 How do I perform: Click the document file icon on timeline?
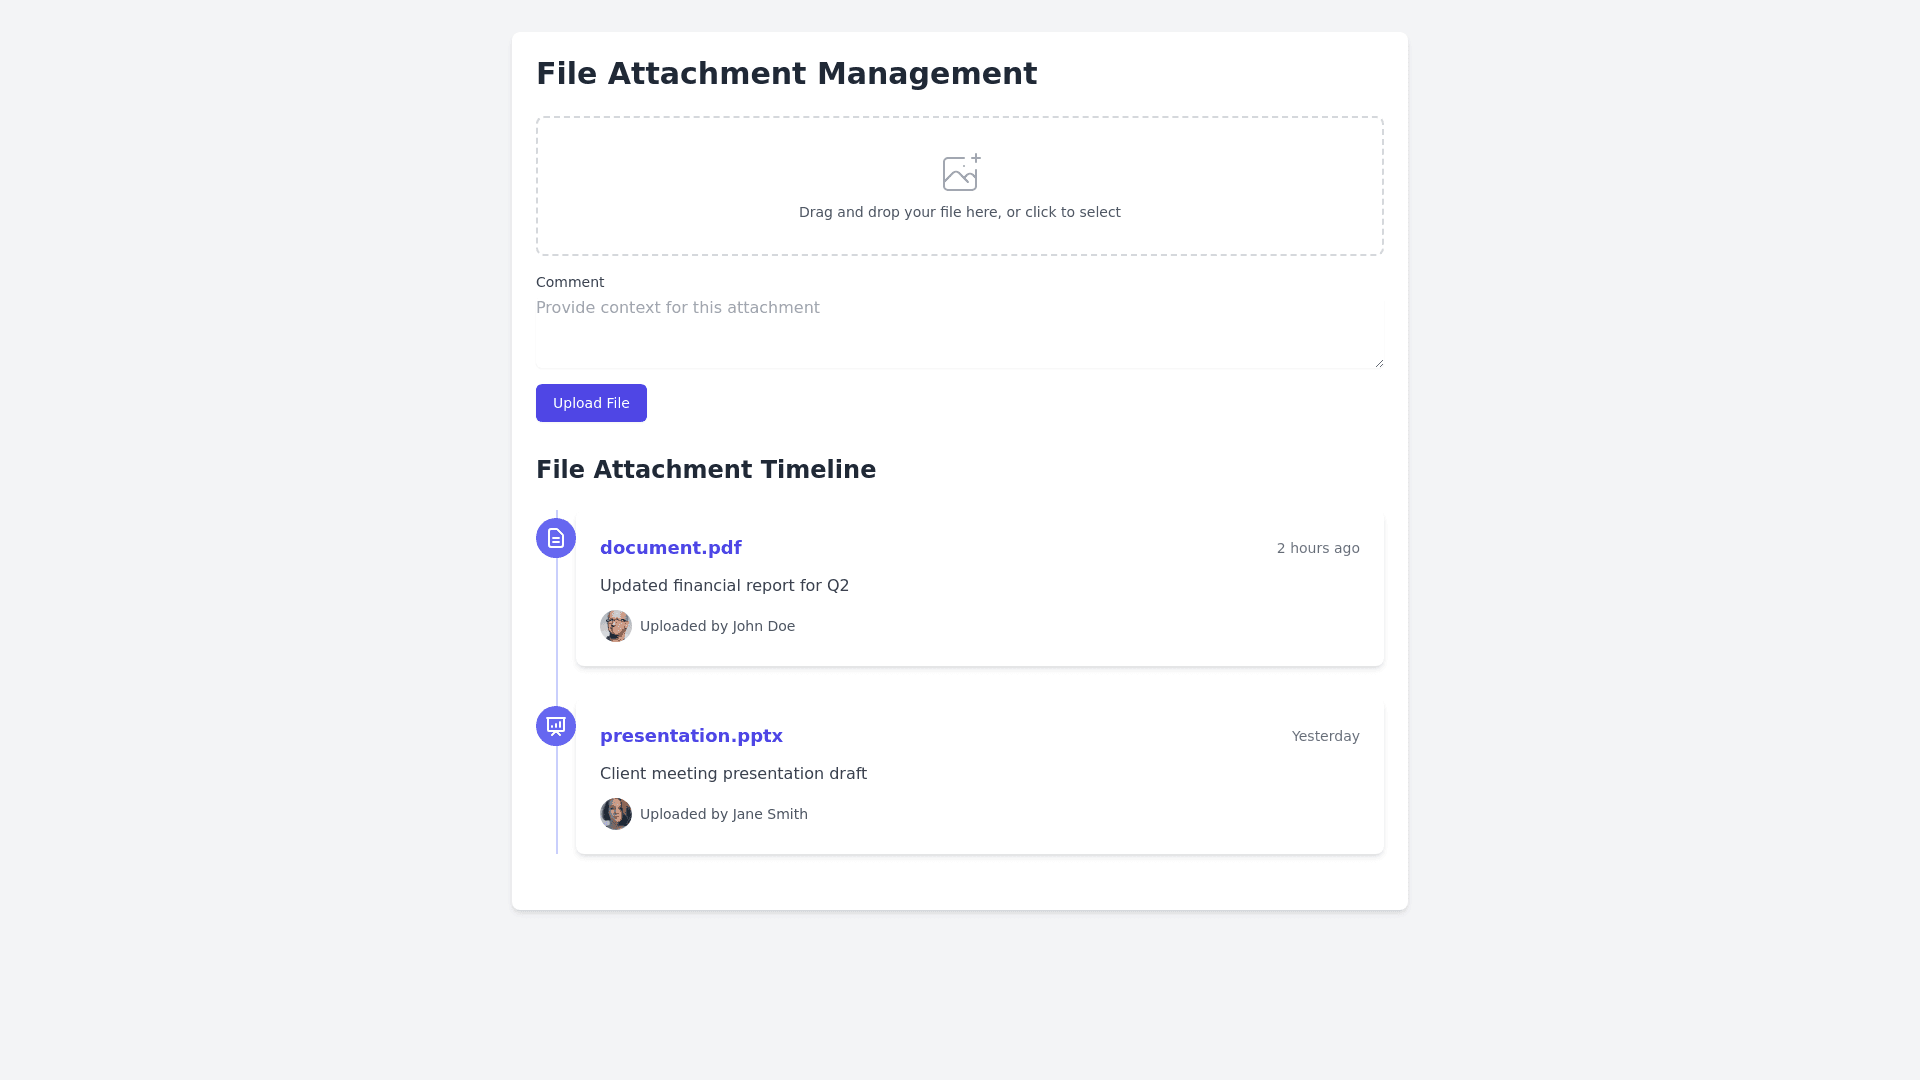click(556, 538)
